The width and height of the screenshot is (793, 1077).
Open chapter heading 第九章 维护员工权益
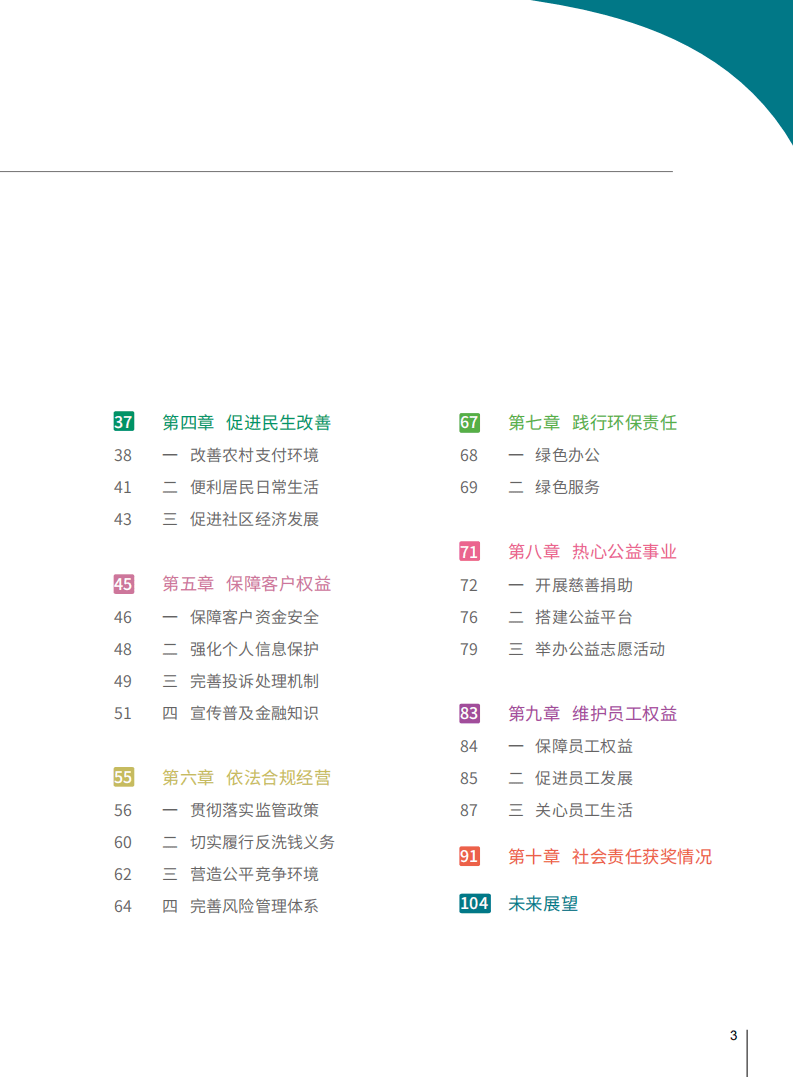pyautogui.click(x=593, y=714)
